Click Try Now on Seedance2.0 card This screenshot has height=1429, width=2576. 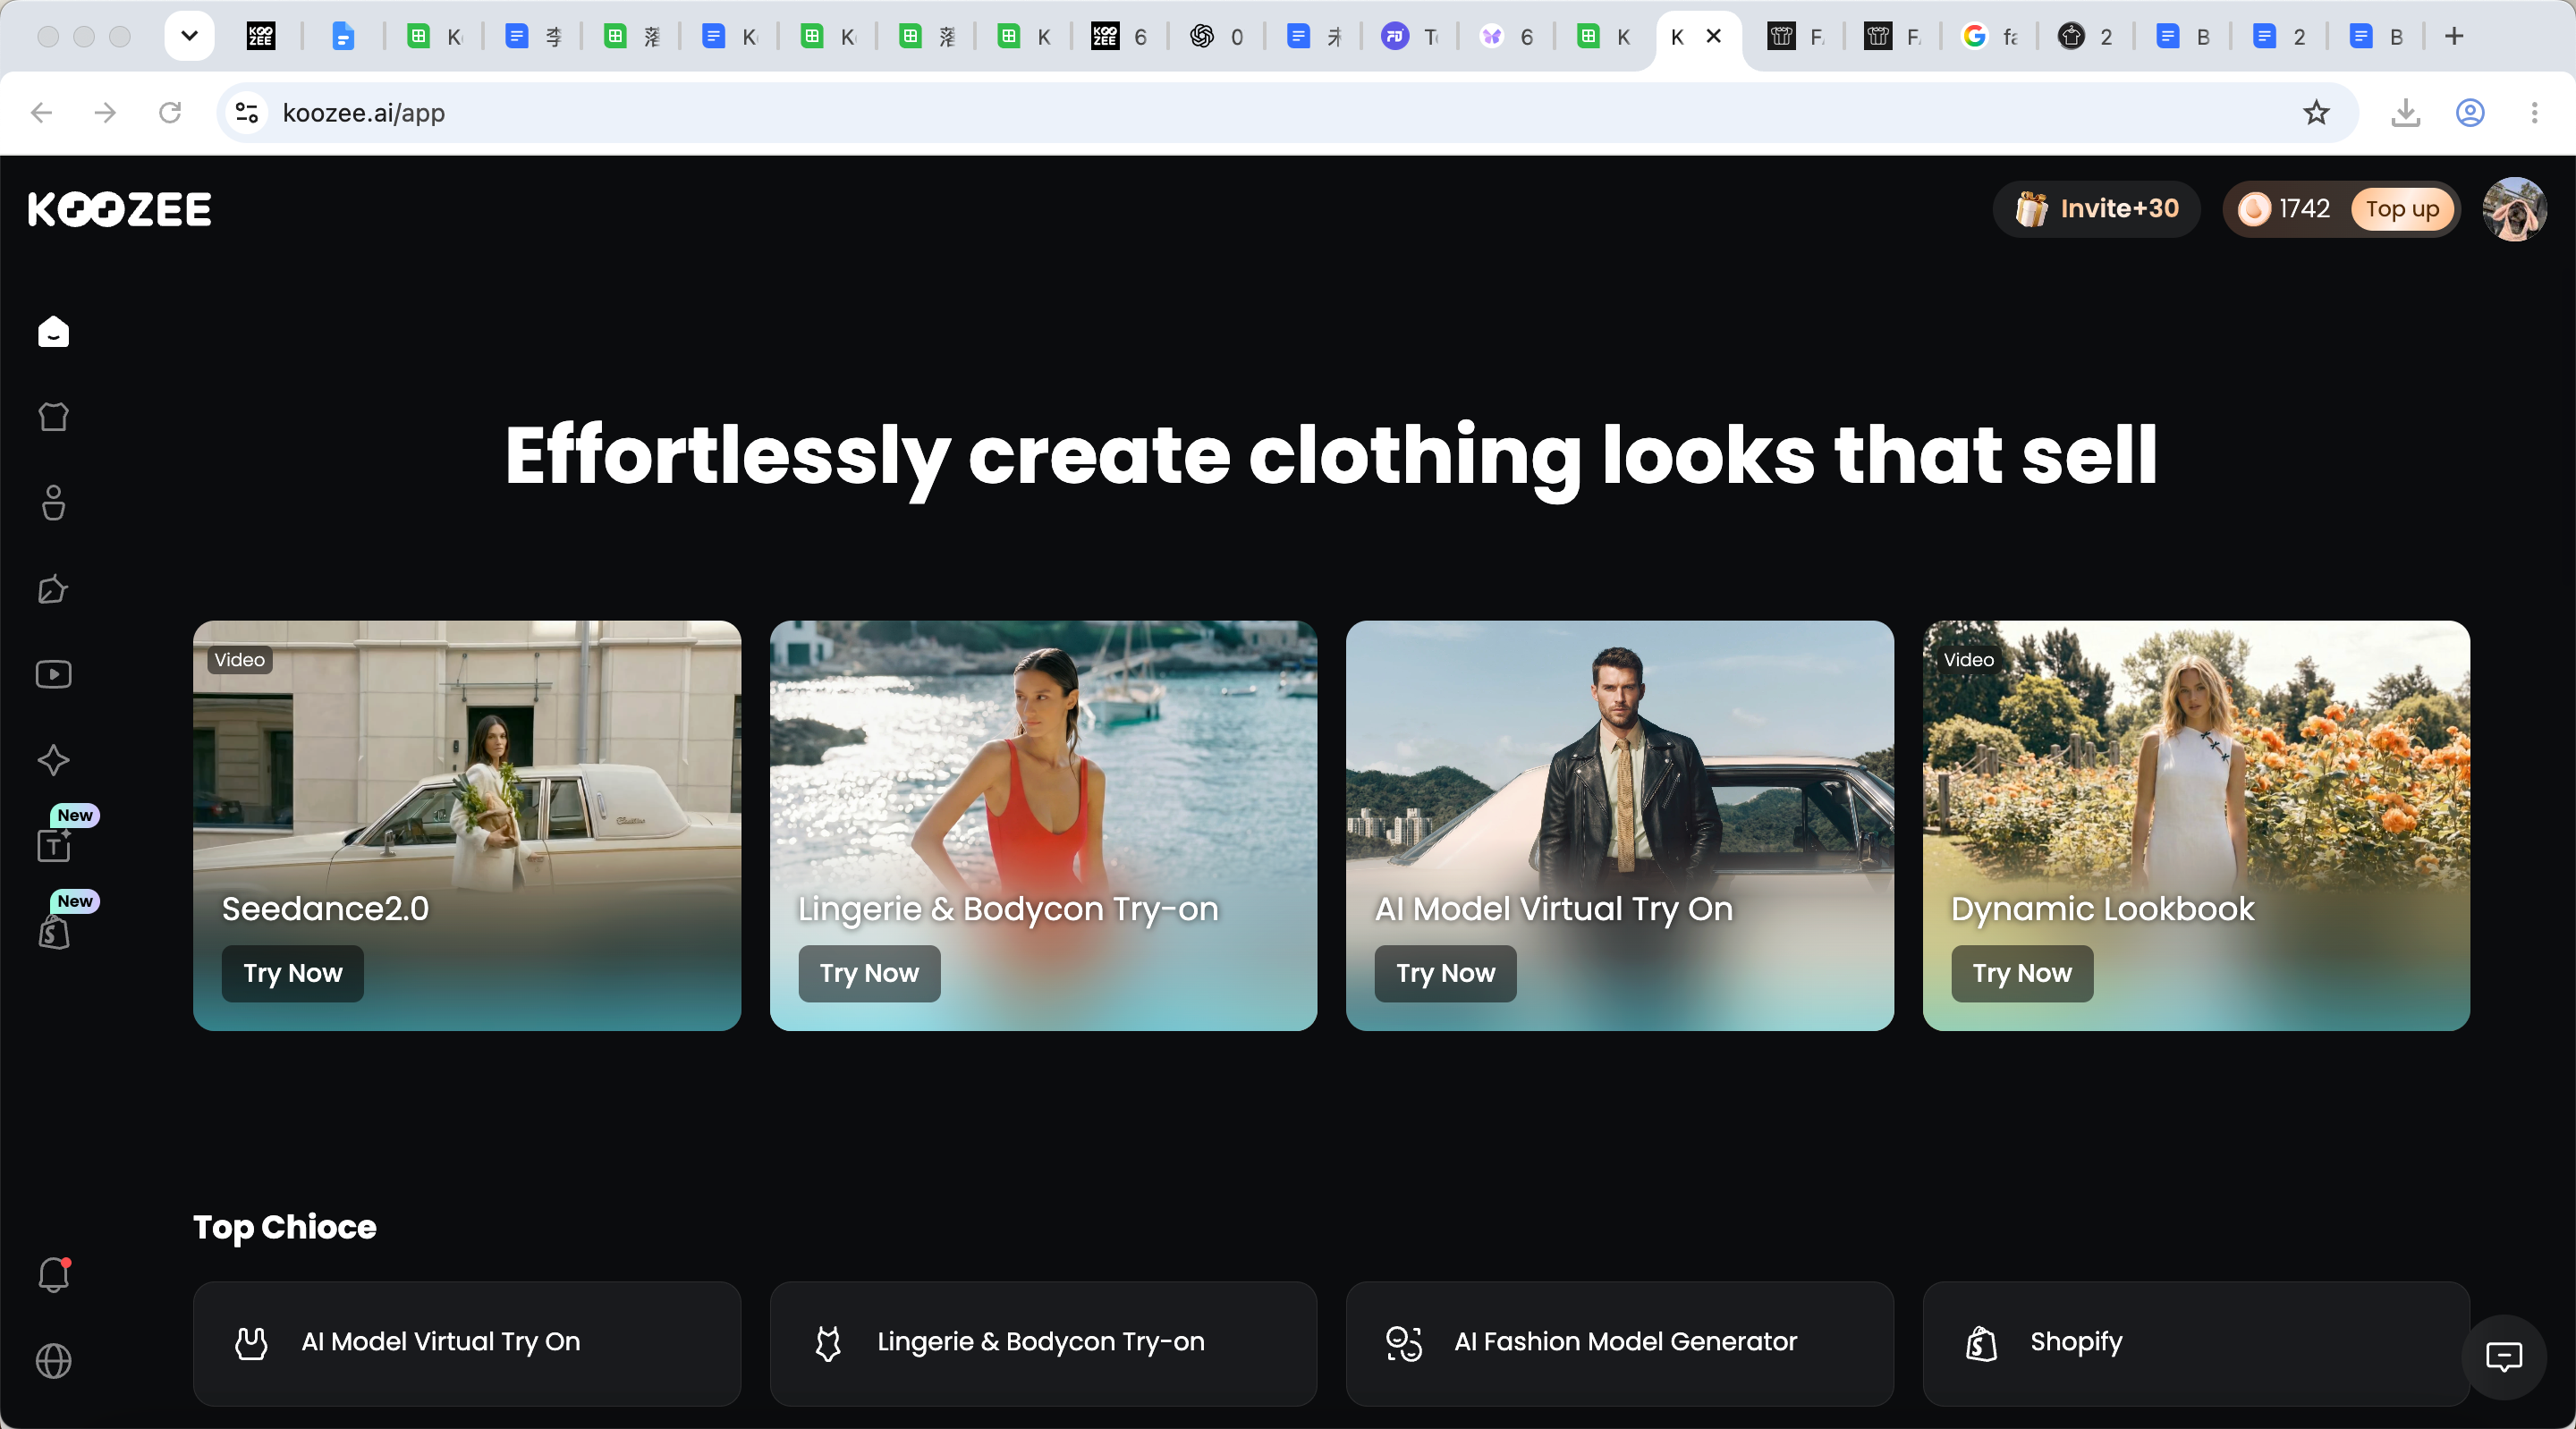(293, 973)
